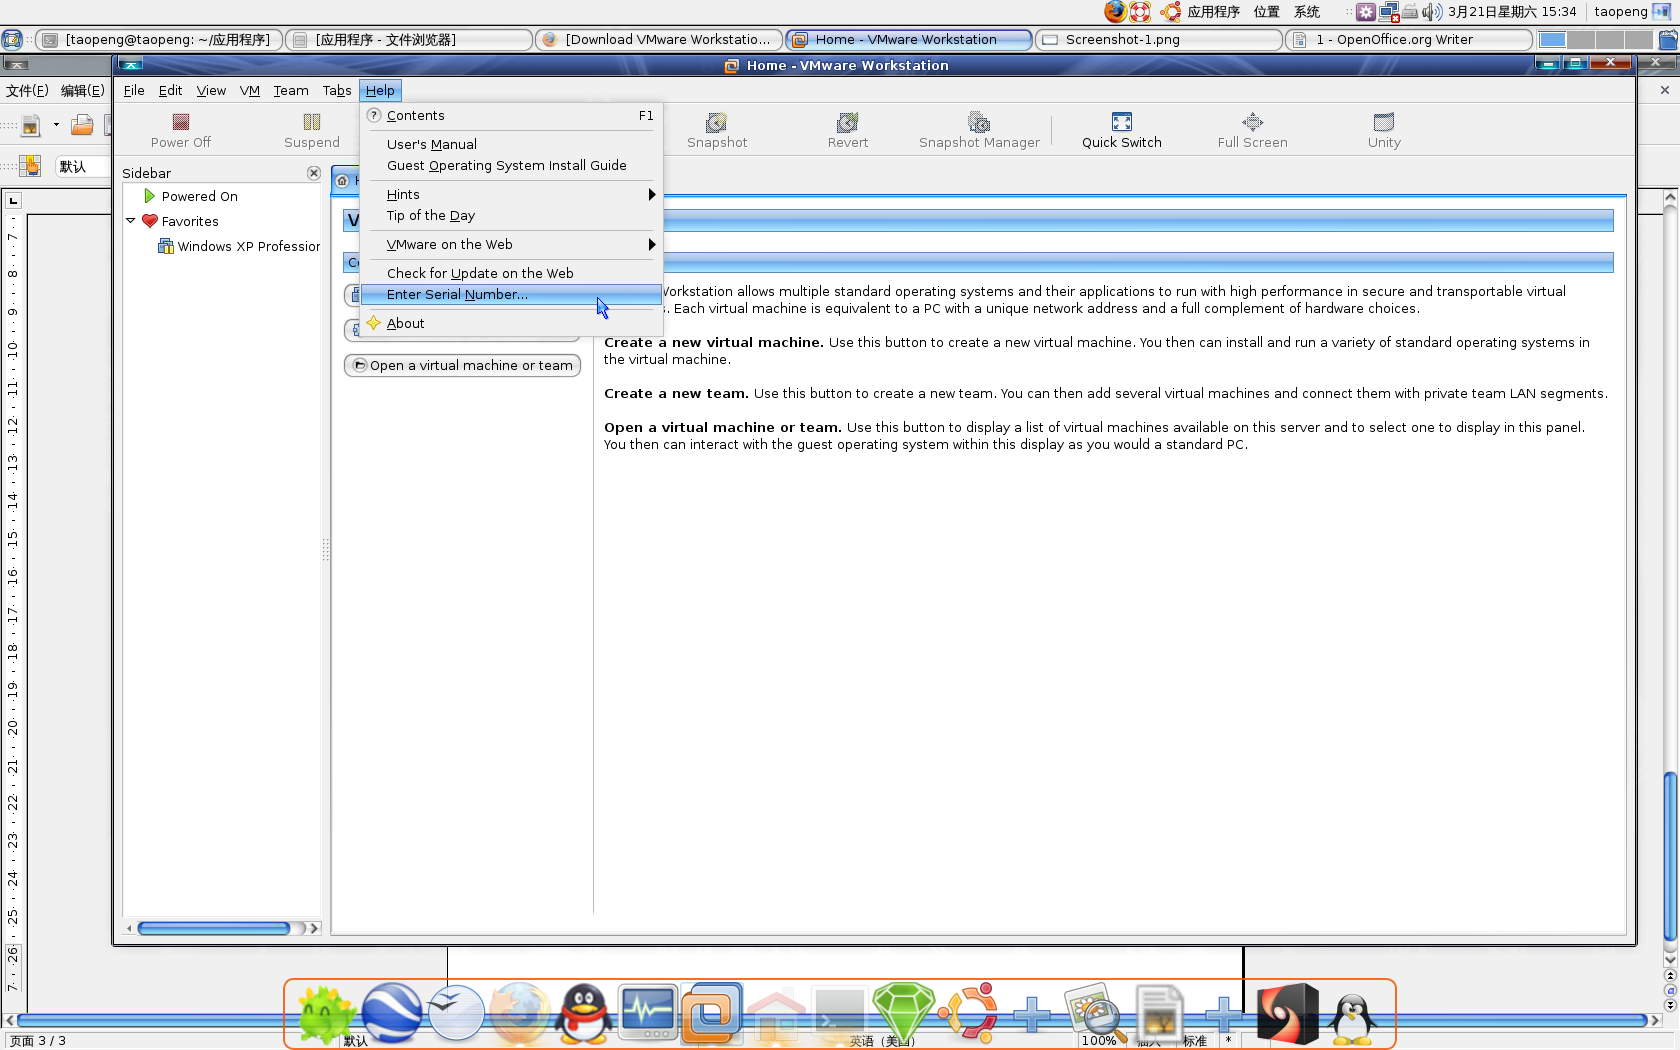Switch to Download VMware Workstation browser window

(658, 40)
